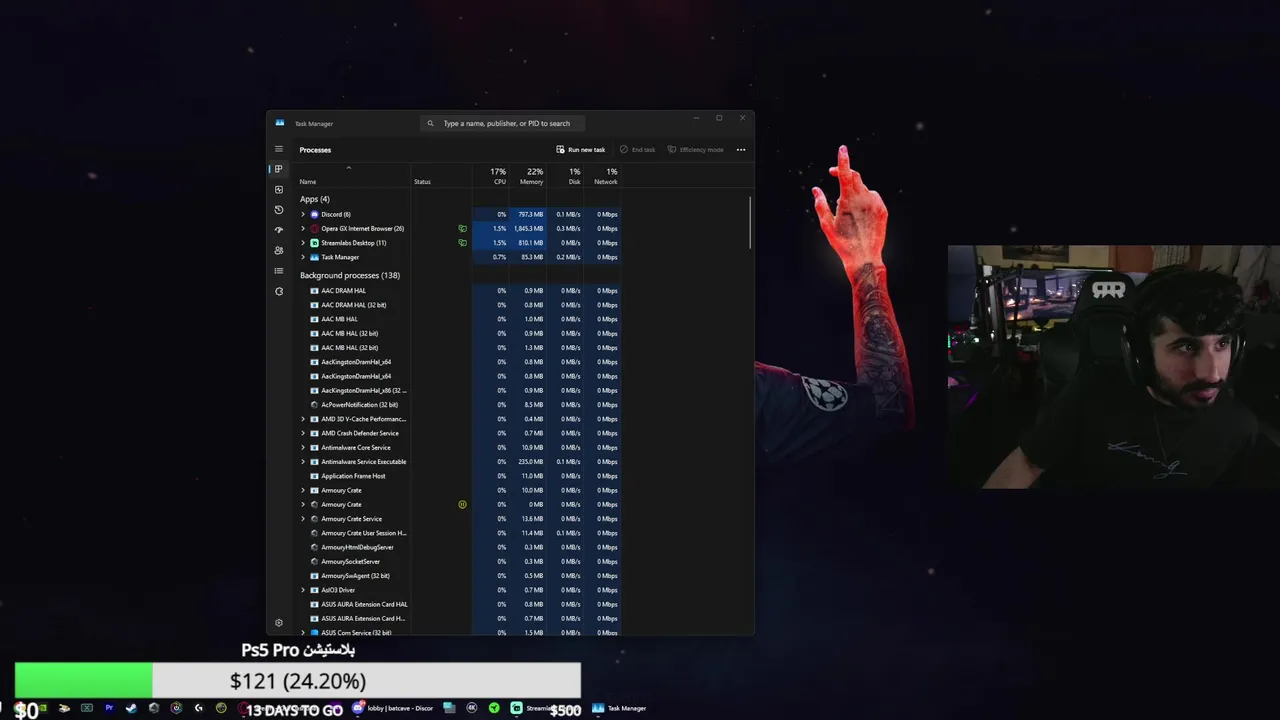Click efficiency leaf icon in Opera GX row
Image resolution: width=1280 pixels, height=720 pixels.
click(x=462, y=229)
